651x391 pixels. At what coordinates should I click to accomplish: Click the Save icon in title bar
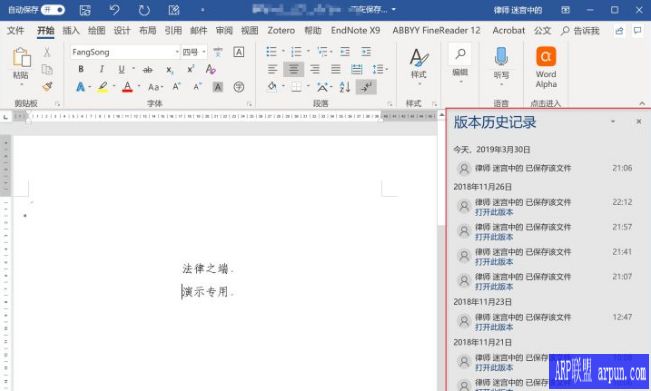coord(85,10)
